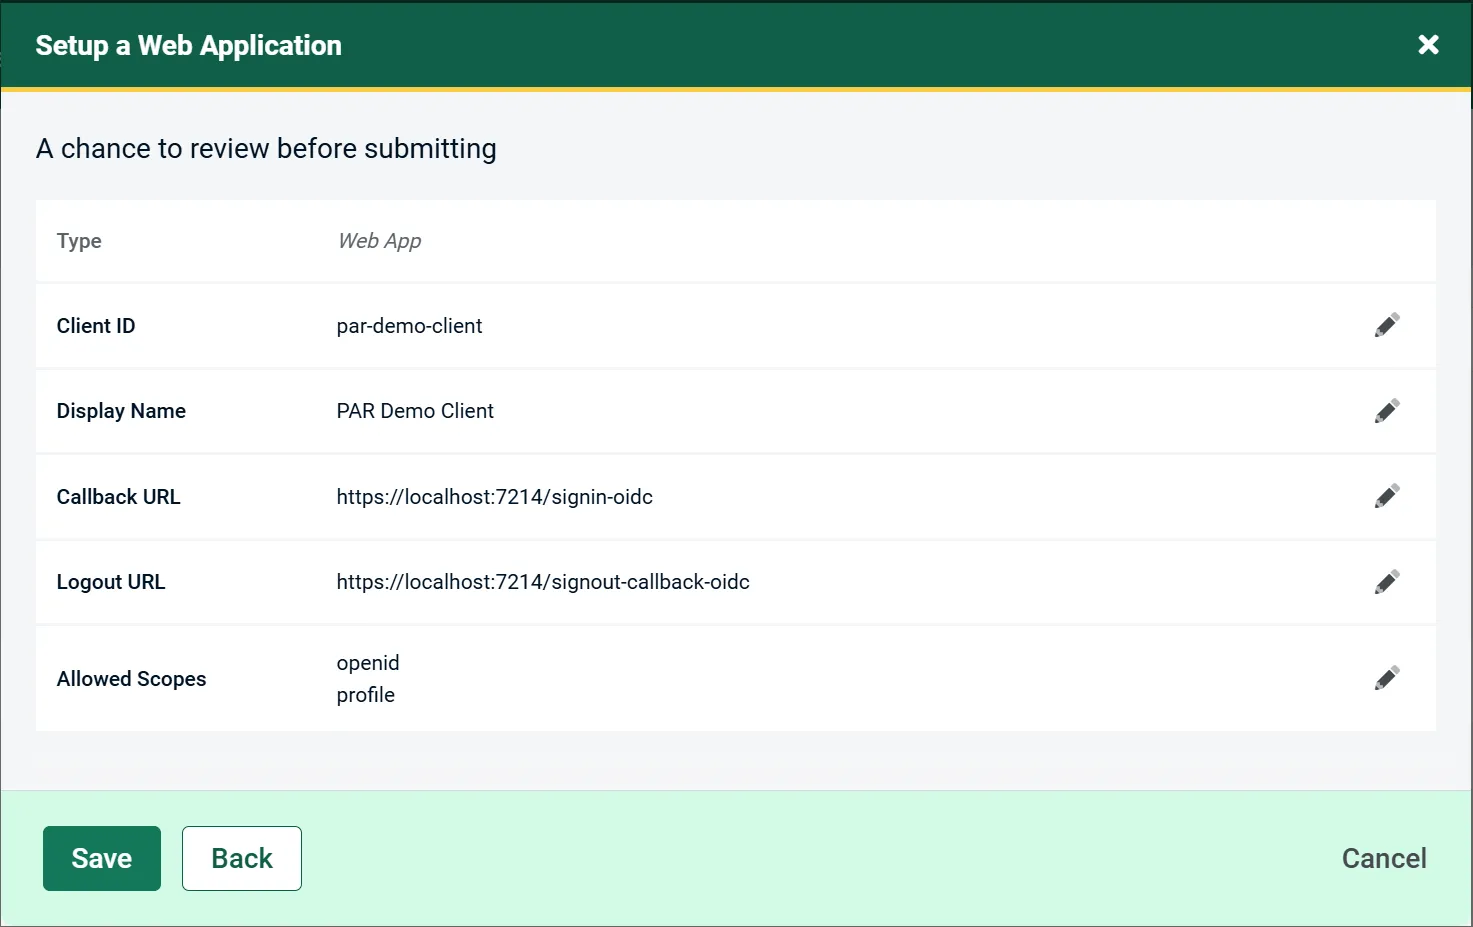This screenshot has height=927, width=1473.
Task: Click the edit pencil icon for Display Name
Action: click(x=1387, y=410)
